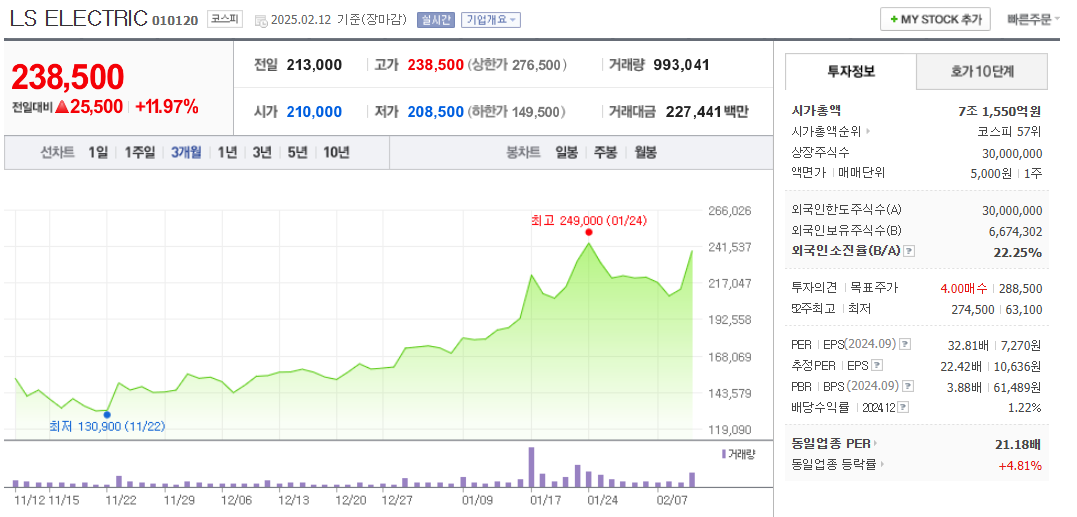This screenshot has height=517, width=1077.
Task: Click the 거래대금 value 227,441백만
Action: pyautogui.click(x=707, y=112)
